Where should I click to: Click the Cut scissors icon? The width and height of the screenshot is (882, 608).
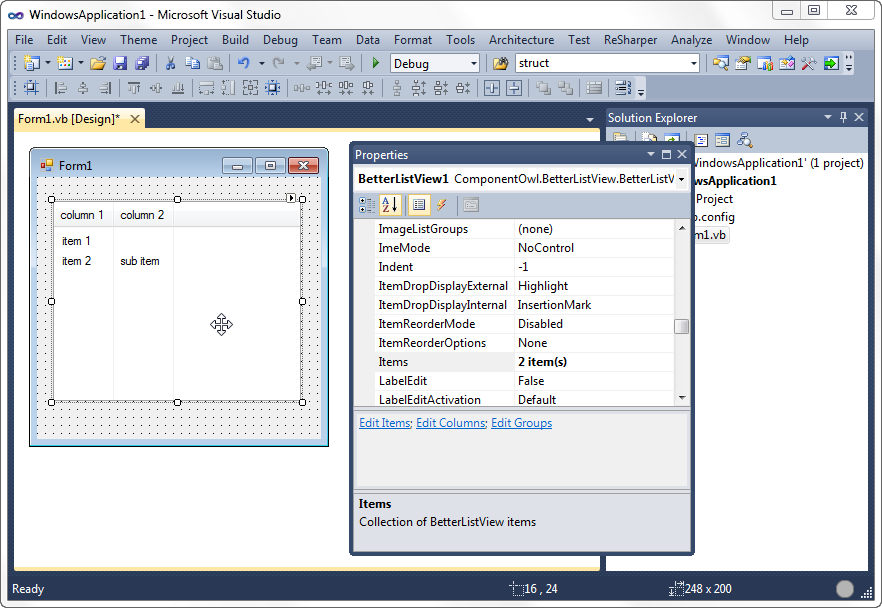pyautogui.click(x=171, y=63)
